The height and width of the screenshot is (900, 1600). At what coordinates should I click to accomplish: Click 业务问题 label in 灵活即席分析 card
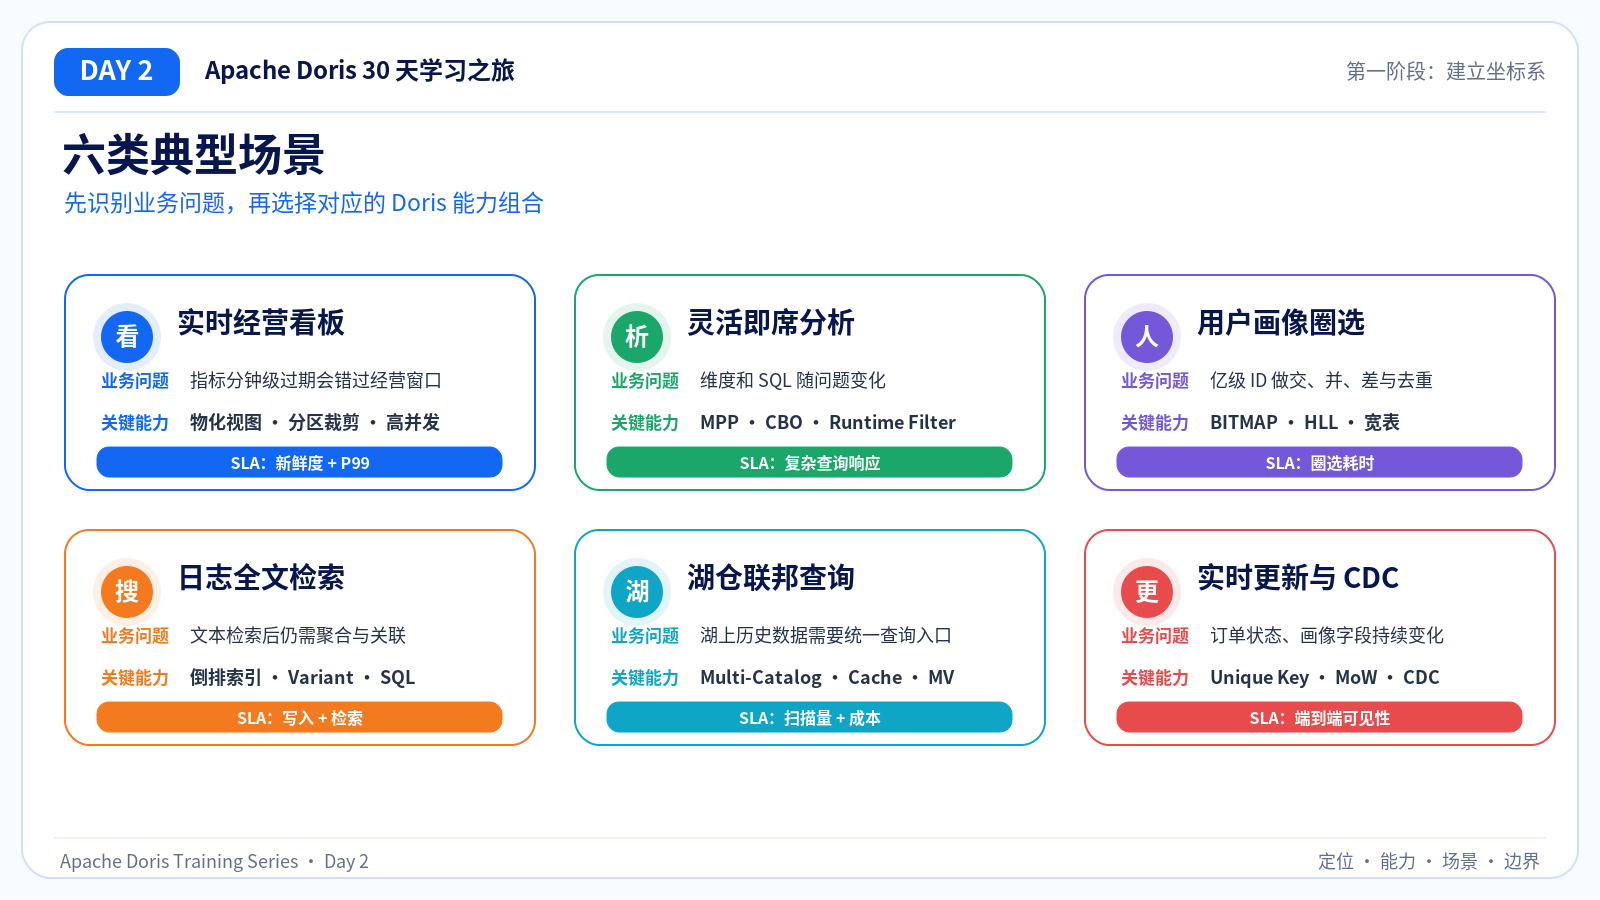(x=645, y=381)
